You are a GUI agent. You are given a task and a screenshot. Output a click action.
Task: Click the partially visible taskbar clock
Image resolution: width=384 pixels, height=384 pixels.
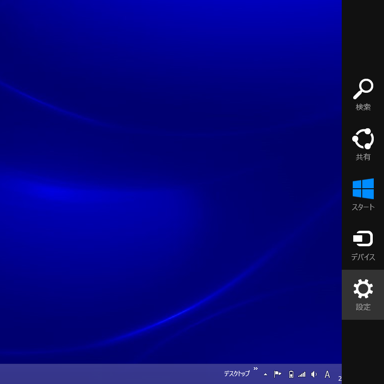pos(340,378)
